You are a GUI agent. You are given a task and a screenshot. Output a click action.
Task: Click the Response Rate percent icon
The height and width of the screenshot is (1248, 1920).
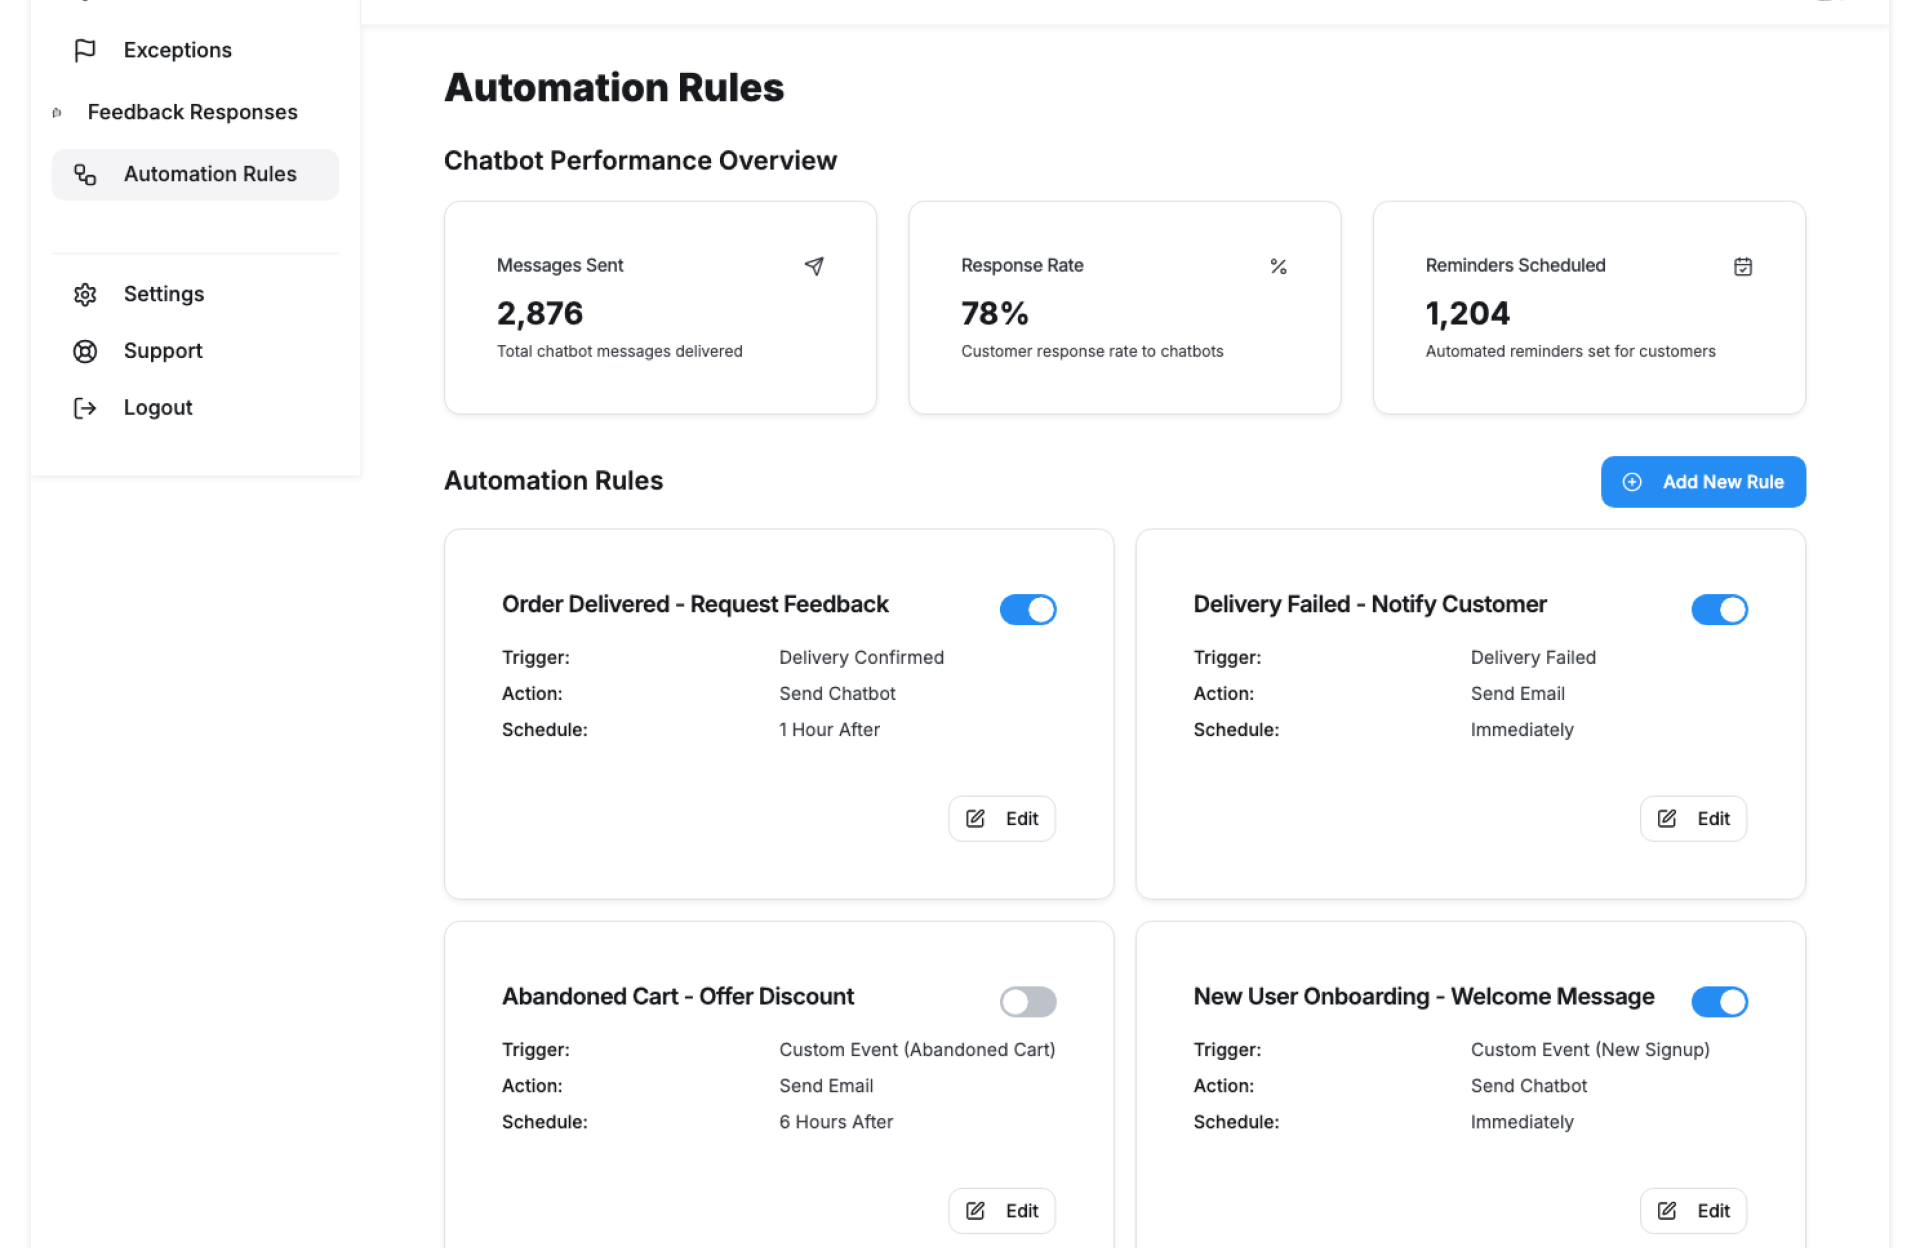1278,266
